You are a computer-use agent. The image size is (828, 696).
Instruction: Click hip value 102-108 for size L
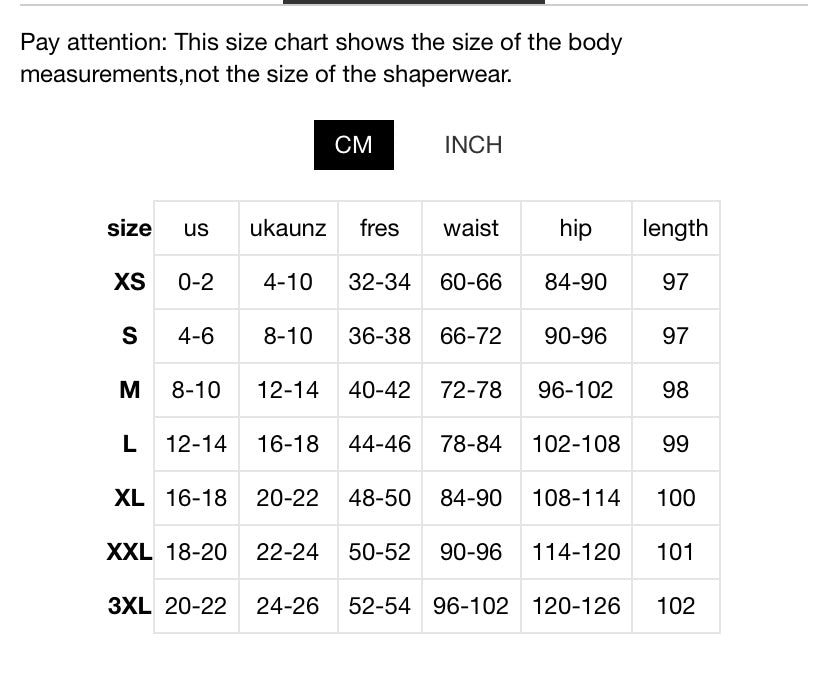point(576,444)
